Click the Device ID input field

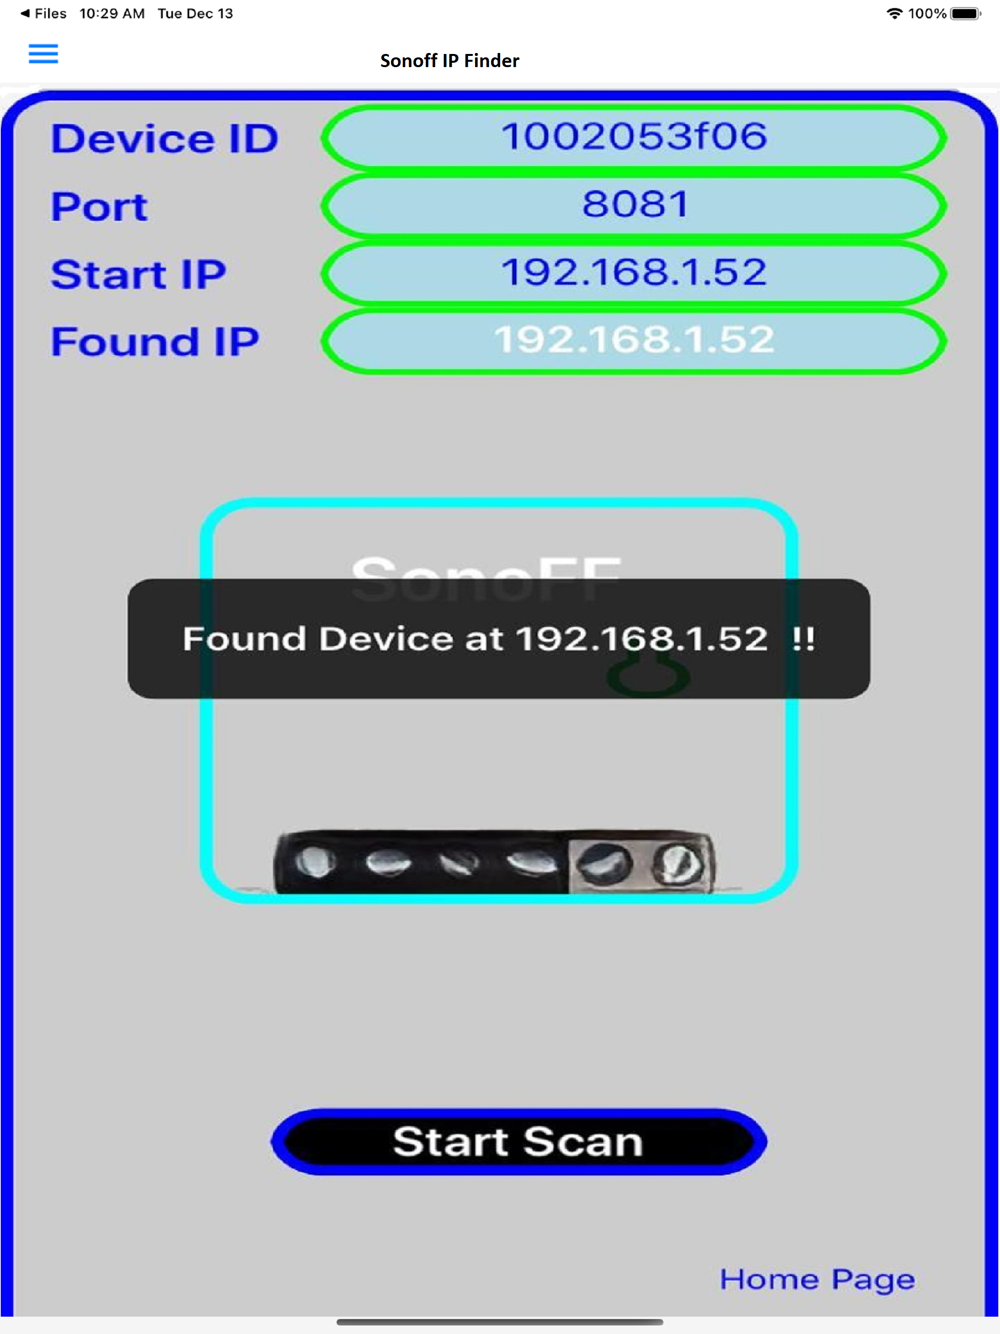pos(634,138)
